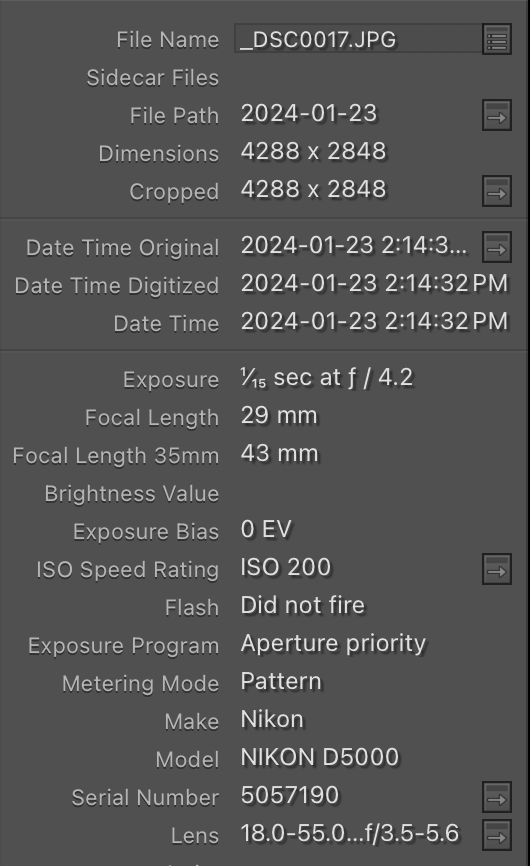Click the Sidecar Files label

click(153, 78)
